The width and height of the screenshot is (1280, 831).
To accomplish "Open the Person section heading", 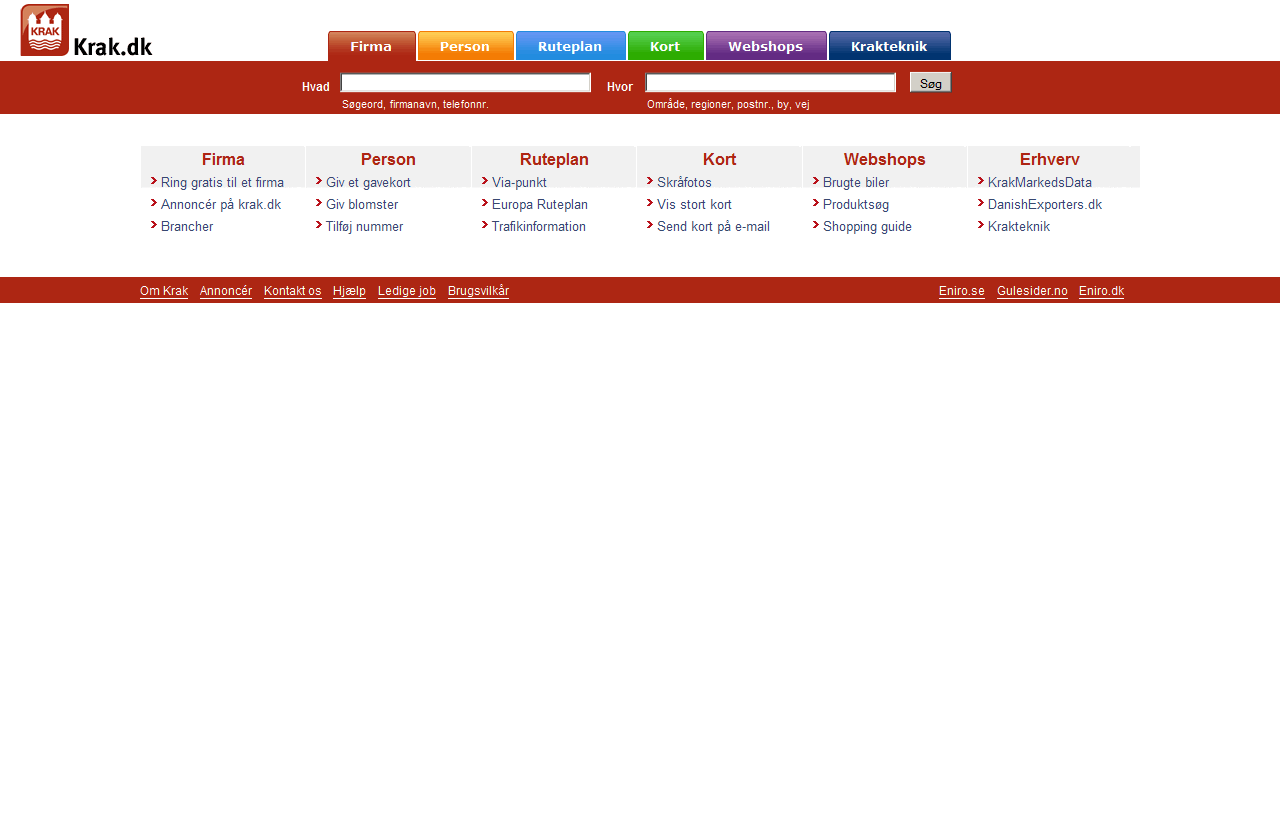I will click(388, 159).
